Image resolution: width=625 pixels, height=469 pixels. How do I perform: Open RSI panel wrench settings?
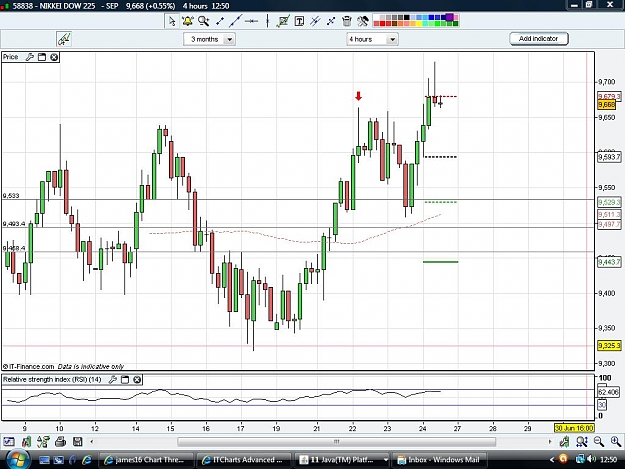pos(113,379)
